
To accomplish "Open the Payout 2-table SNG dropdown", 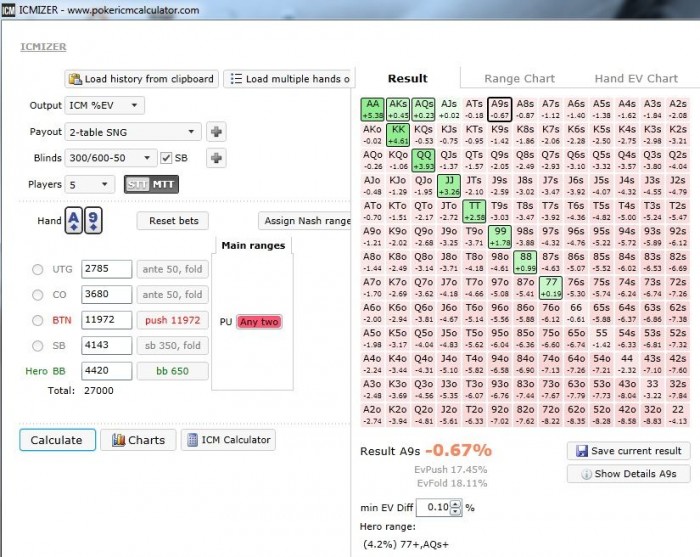I will 133,132.
